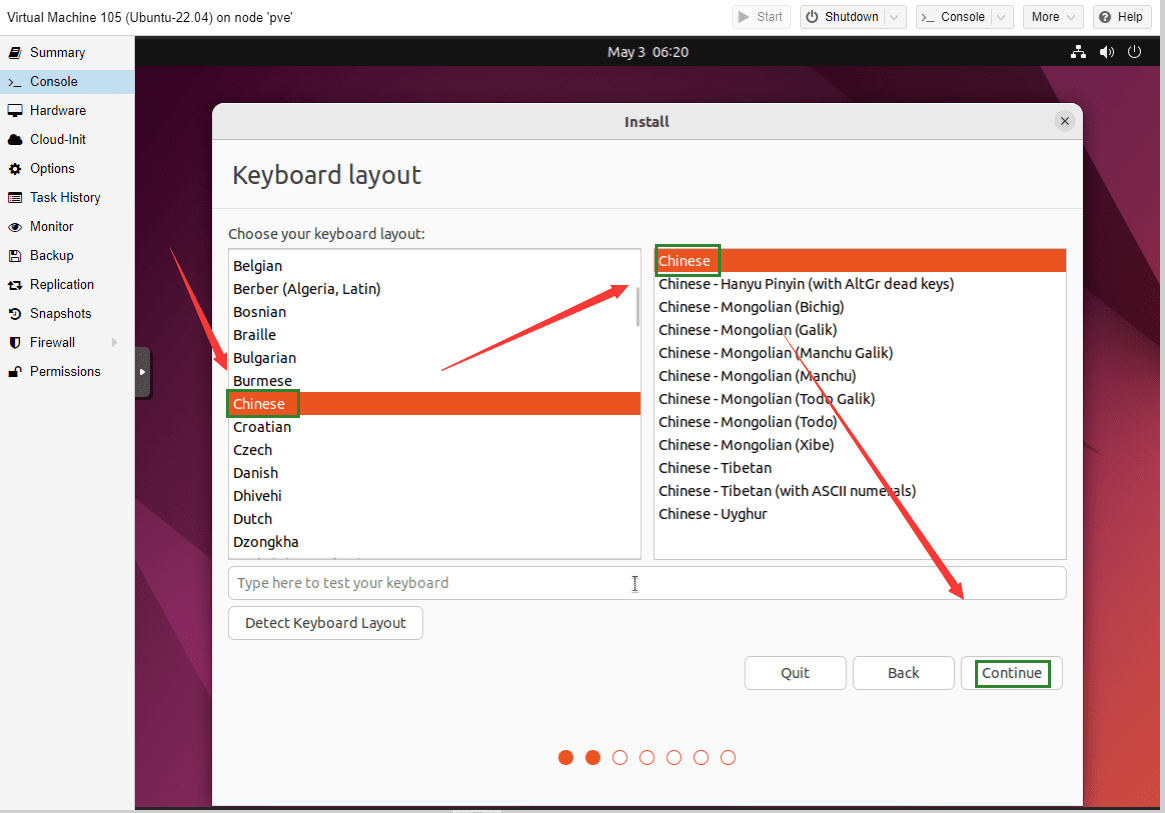Open the clock showing May 3 06:20
Screen dimensions: 1165x813
click(x=647, y=52)
